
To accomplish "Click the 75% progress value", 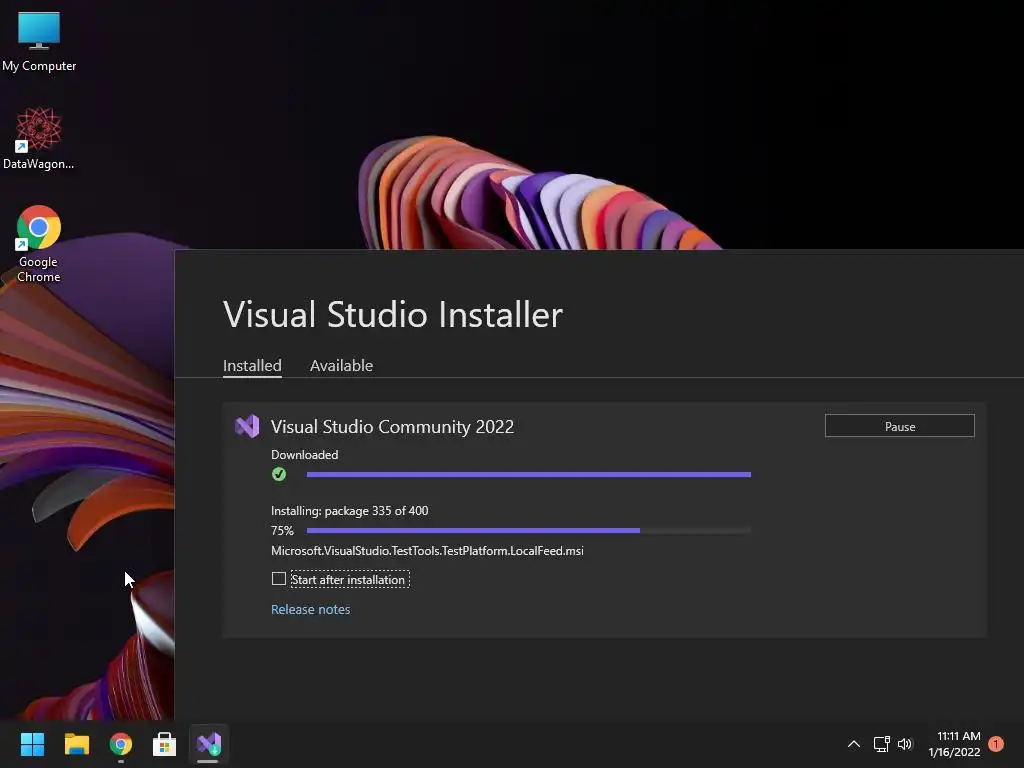I will coord(282,530).
